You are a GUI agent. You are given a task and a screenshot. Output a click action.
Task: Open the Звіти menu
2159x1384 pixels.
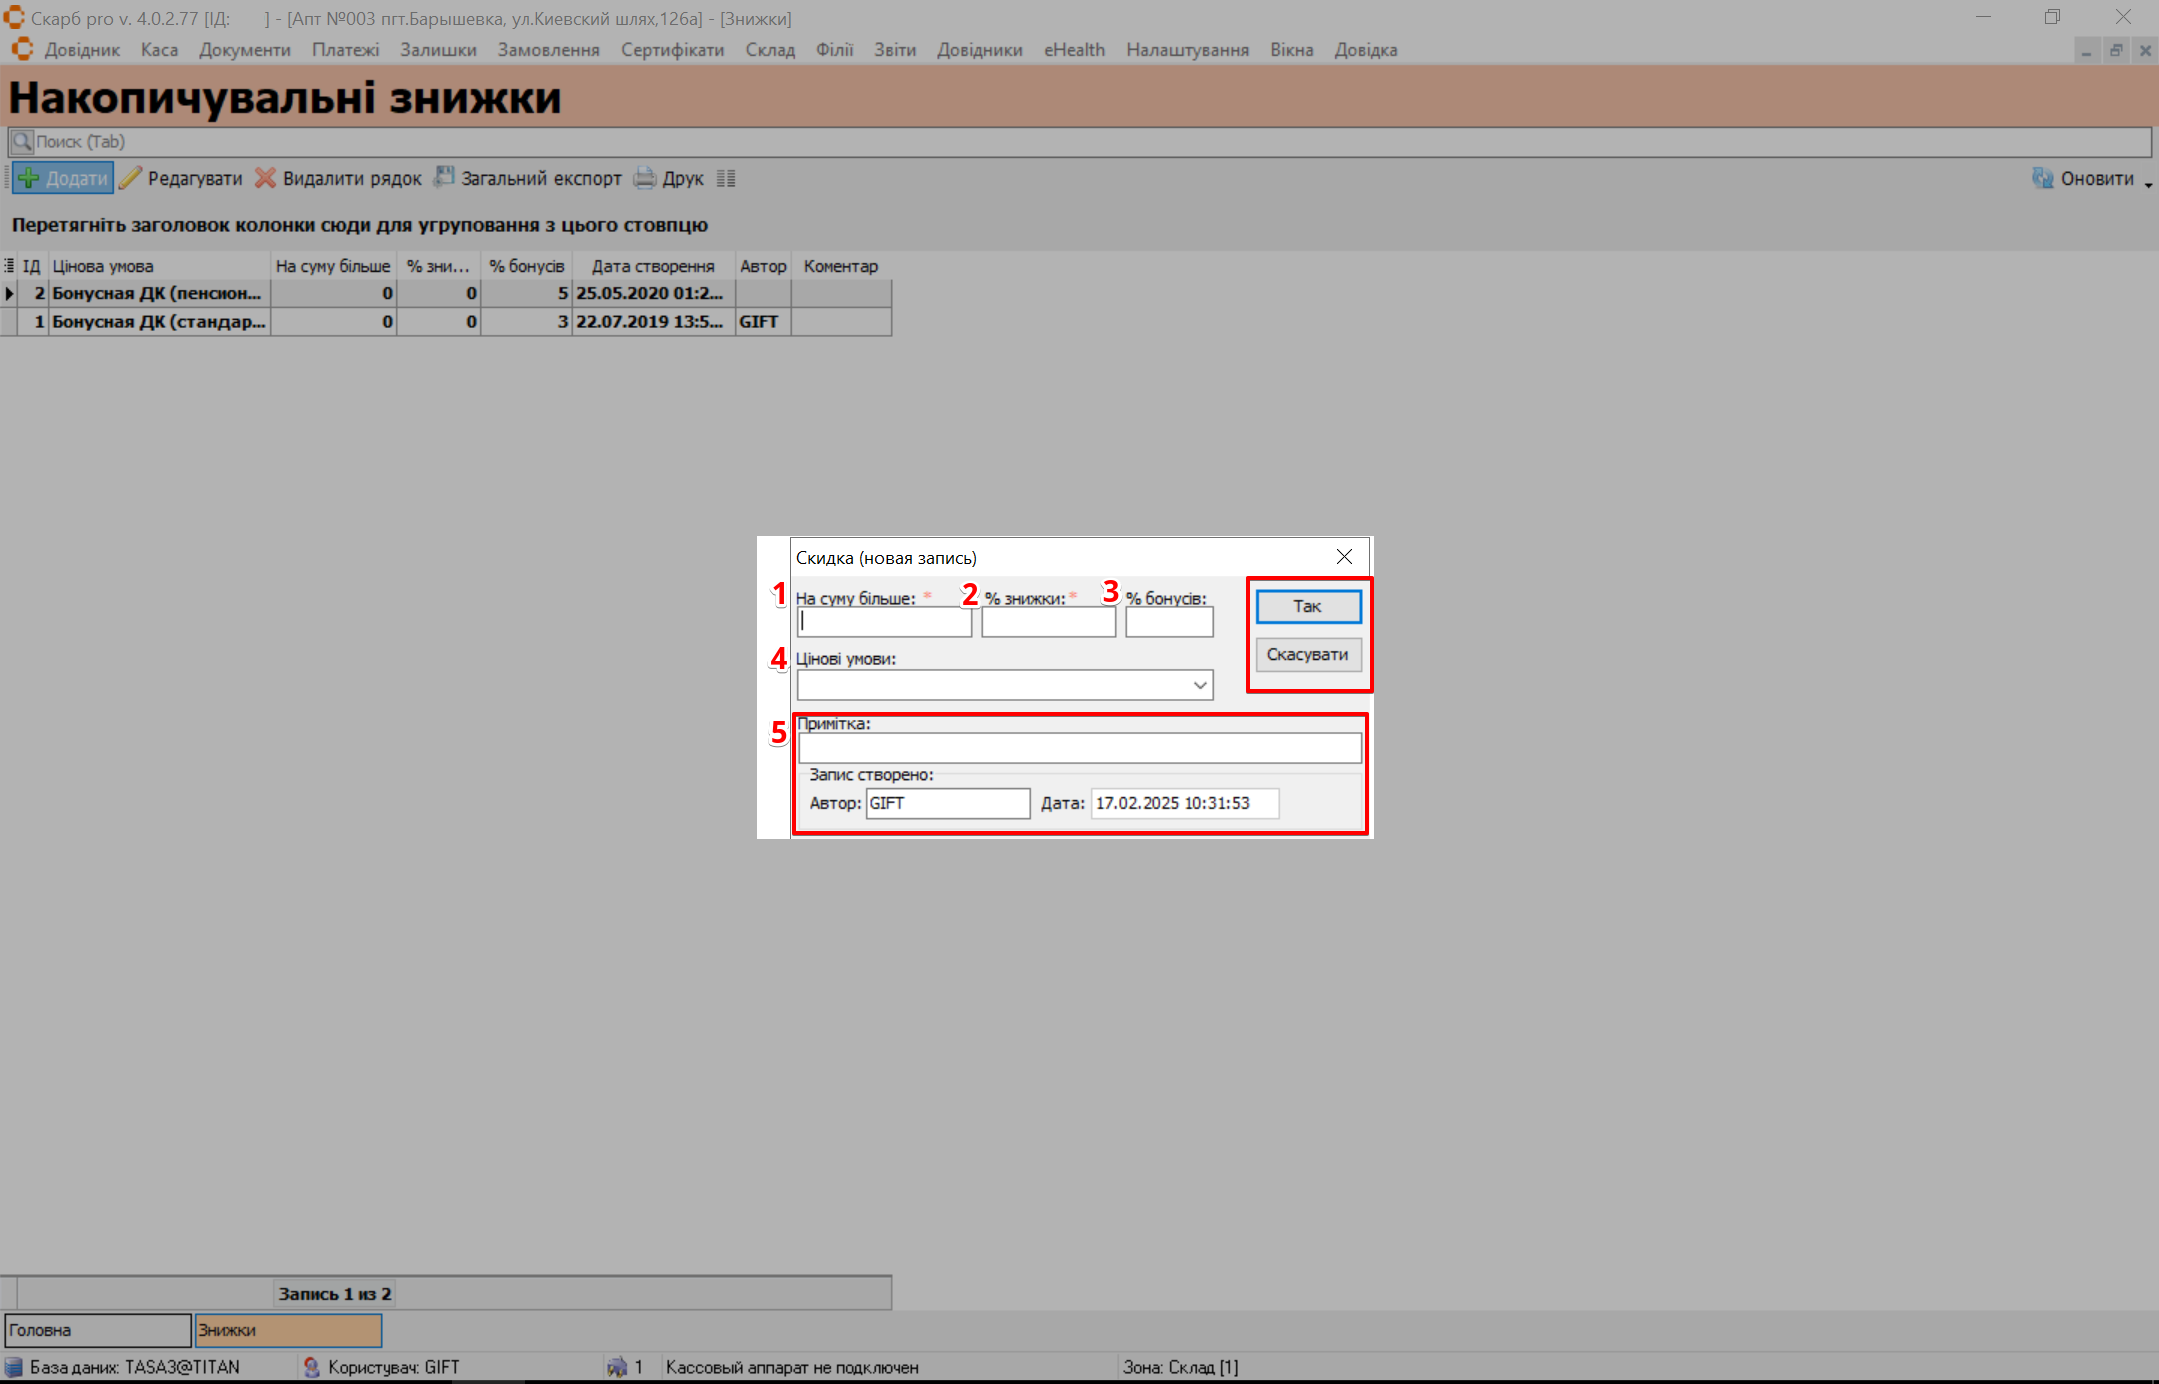pos(894,50)
